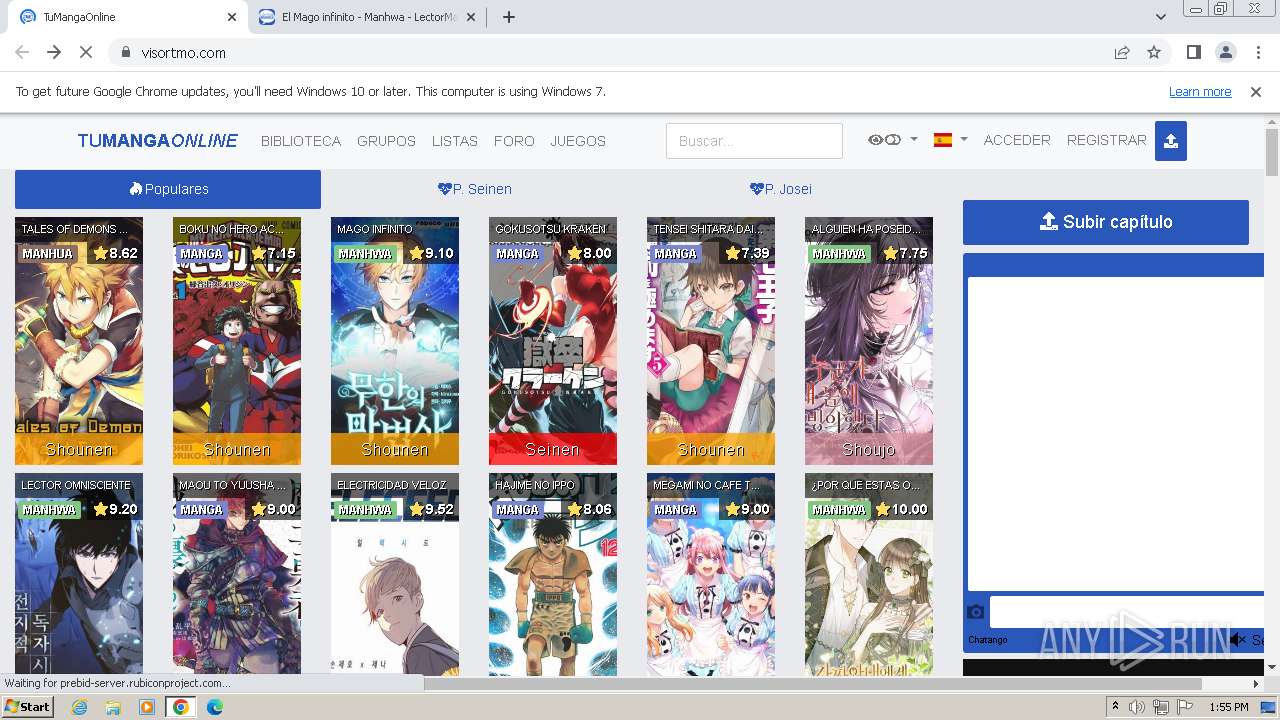Click the upload icon button in navbar

coord(1170,141)
